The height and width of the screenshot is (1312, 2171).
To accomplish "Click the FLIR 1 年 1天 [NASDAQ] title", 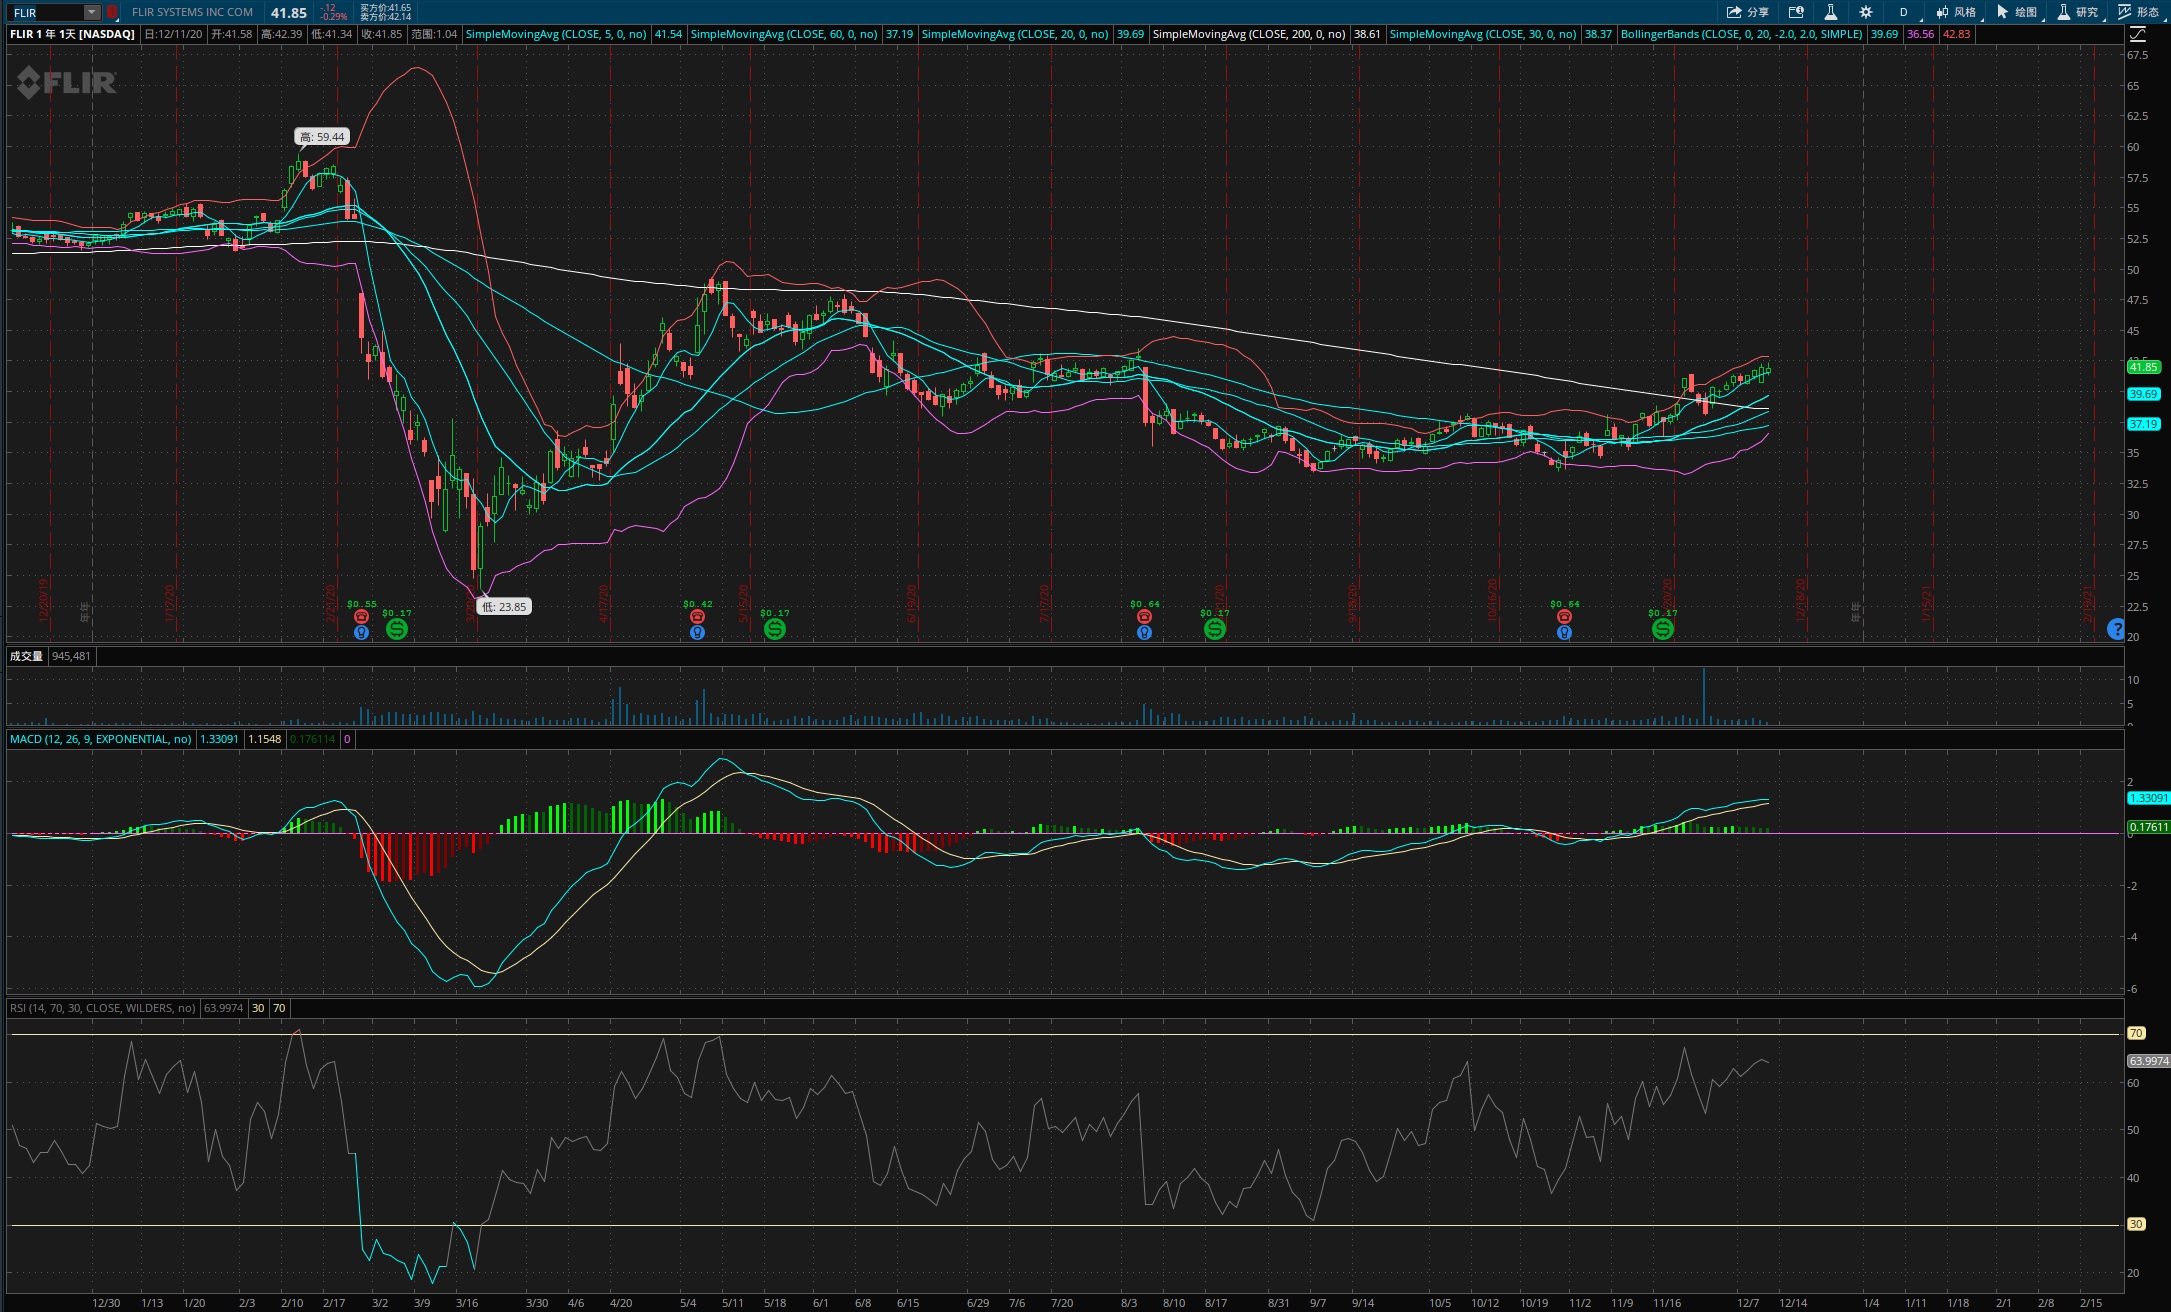I will [x=72, y=34].
